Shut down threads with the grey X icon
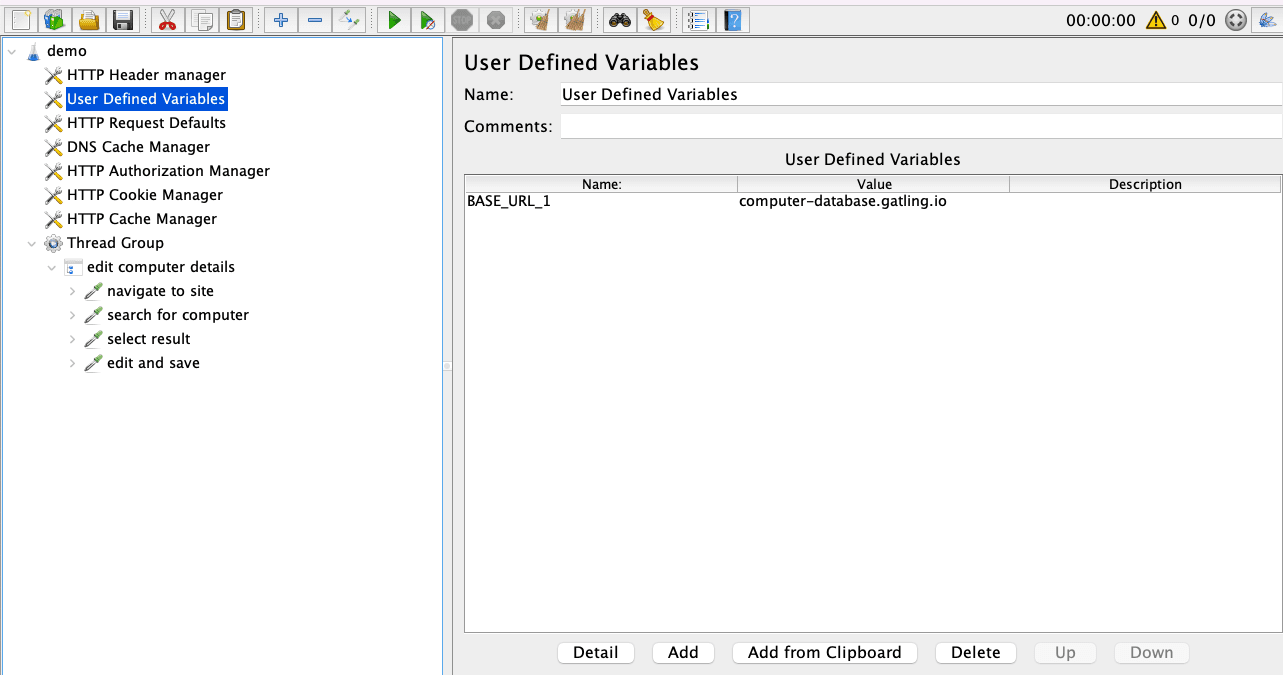This screenshot has width=1283, height=675. [x=495, y=19]
